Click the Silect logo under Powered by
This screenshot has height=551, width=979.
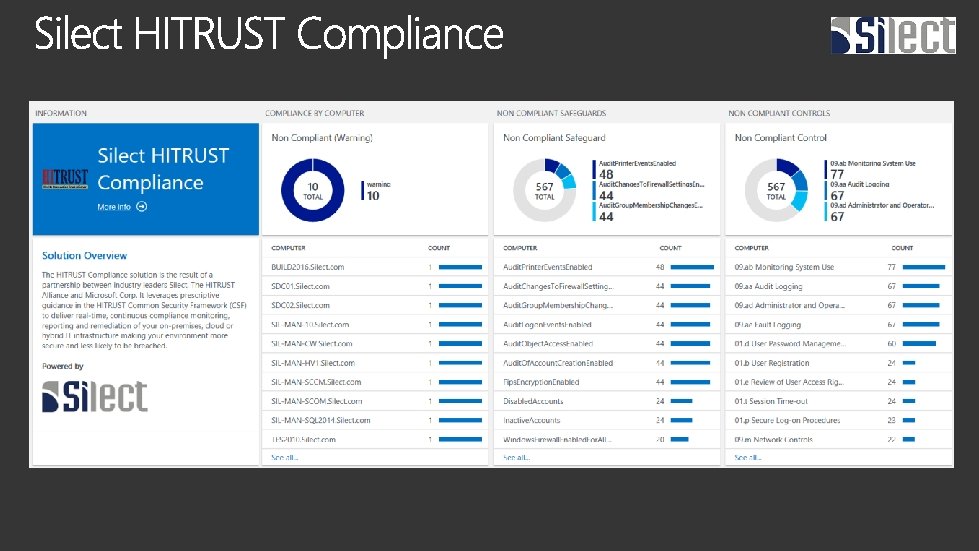point(95,396)
